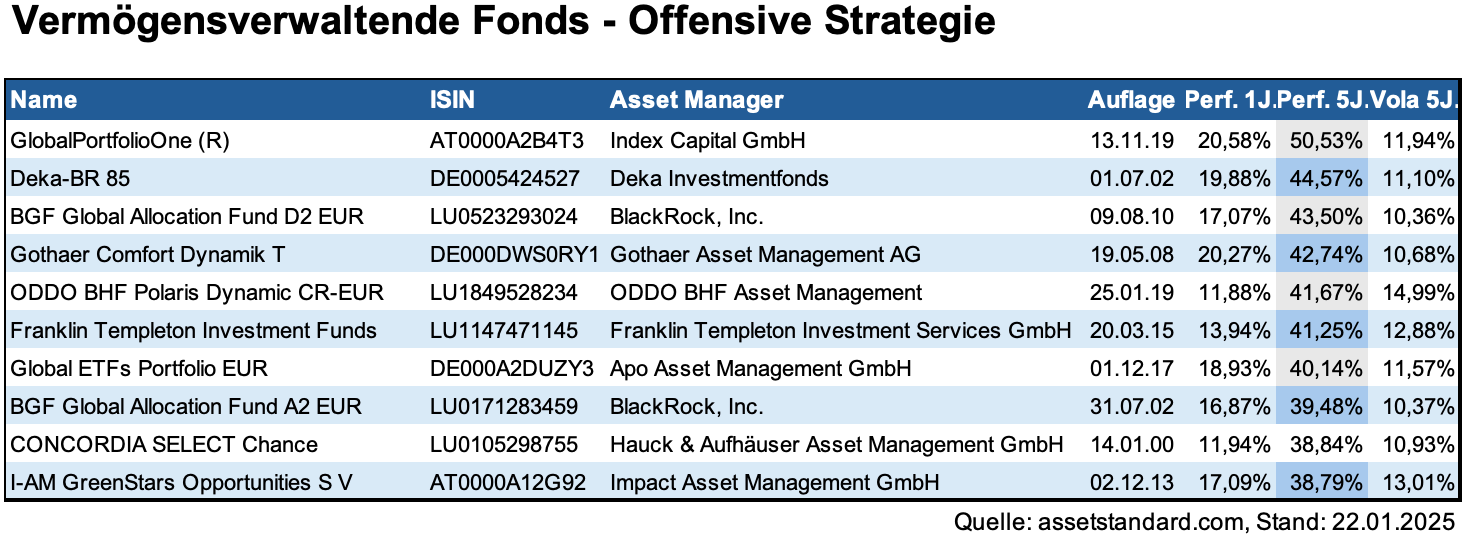The image size is (1468, 542).
Task: Click the ISIN column header
Action: (x=452, y=100)
